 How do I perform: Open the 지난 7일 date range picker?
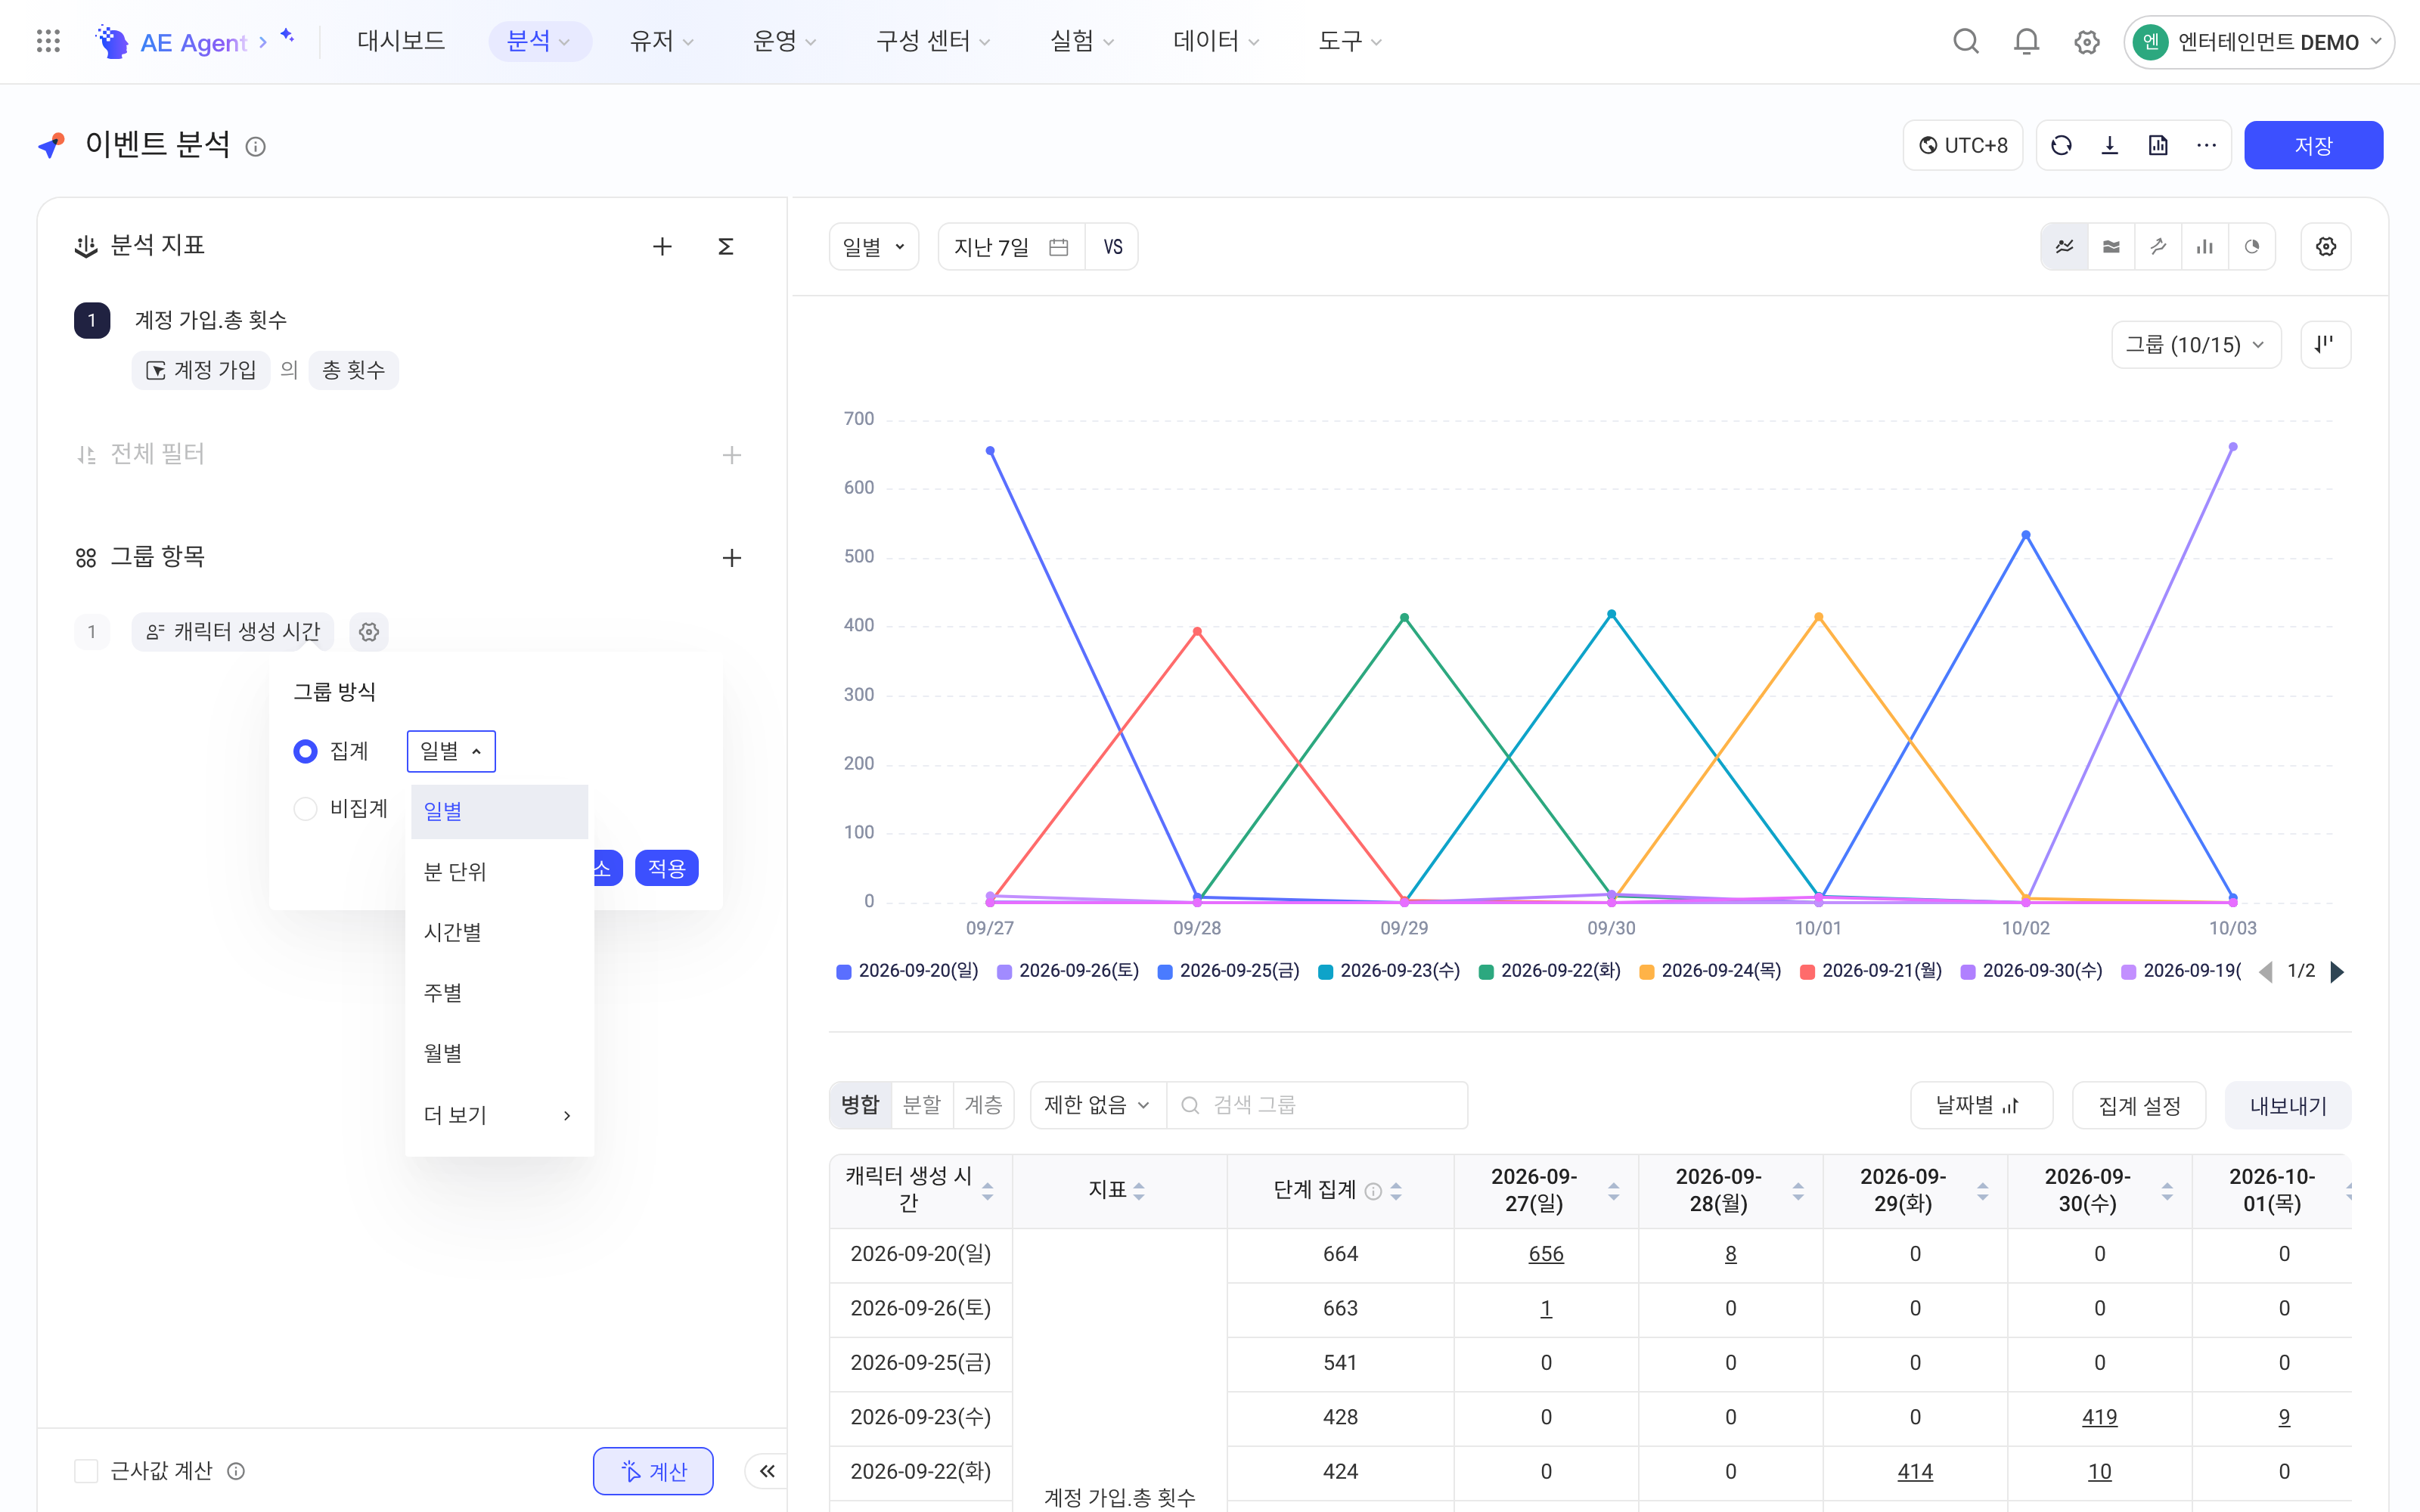[1011, 246]
